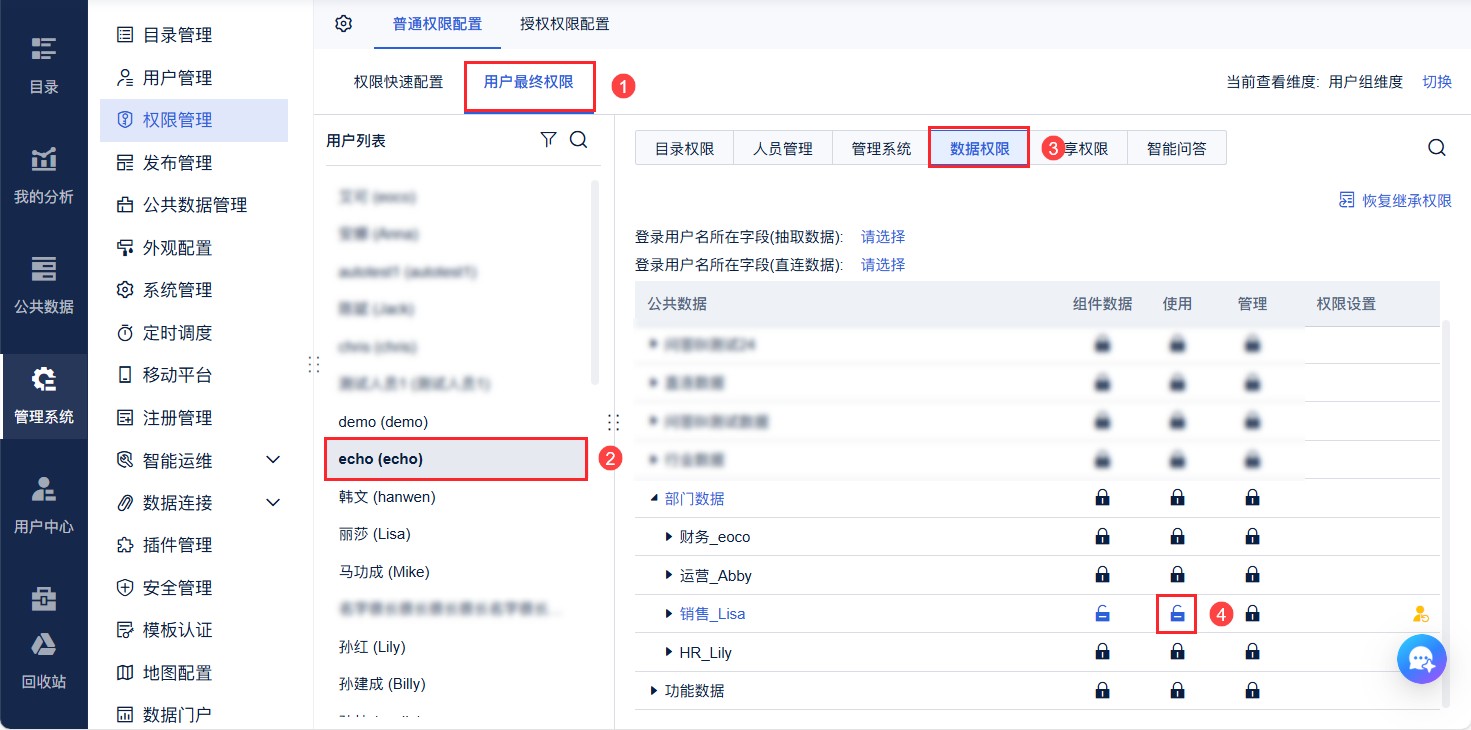Expand the 运营_Abby tree node
Image resolution: width=1471 pixels, height=730 pixels.
[x=669, y=575]
